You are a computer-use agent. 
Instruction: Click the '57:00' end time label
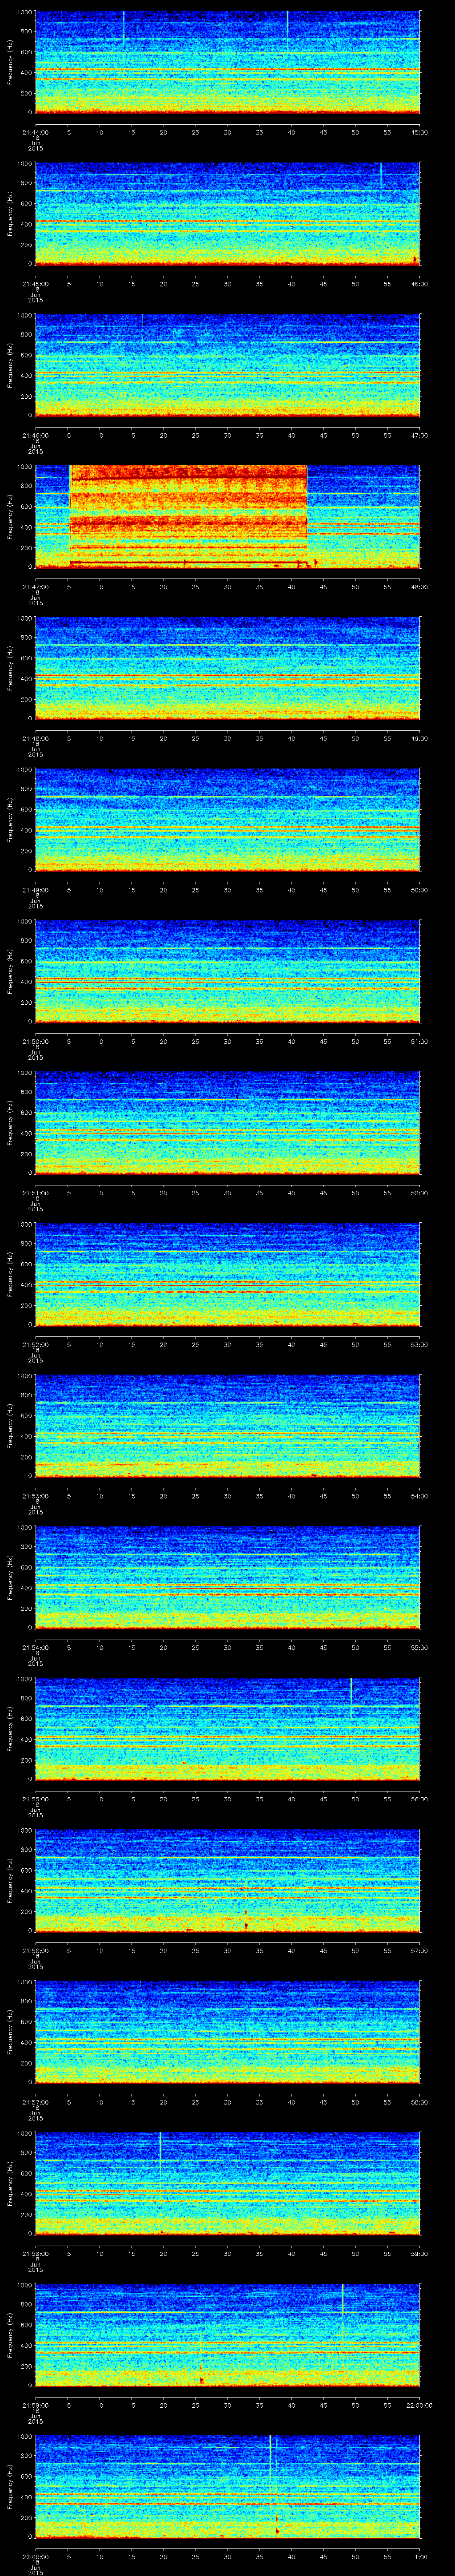coord(419,1950)
